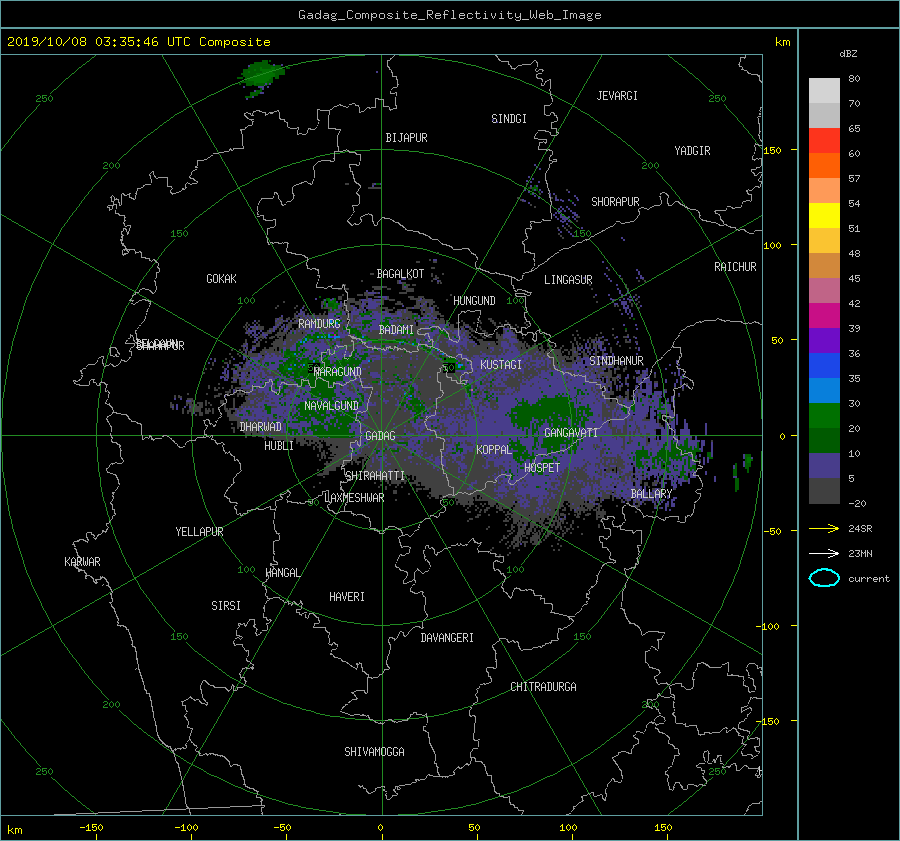The image size is (900, 841).
Task: Select the purple 10 dBZ color swatch
Action: coord(824,465)
